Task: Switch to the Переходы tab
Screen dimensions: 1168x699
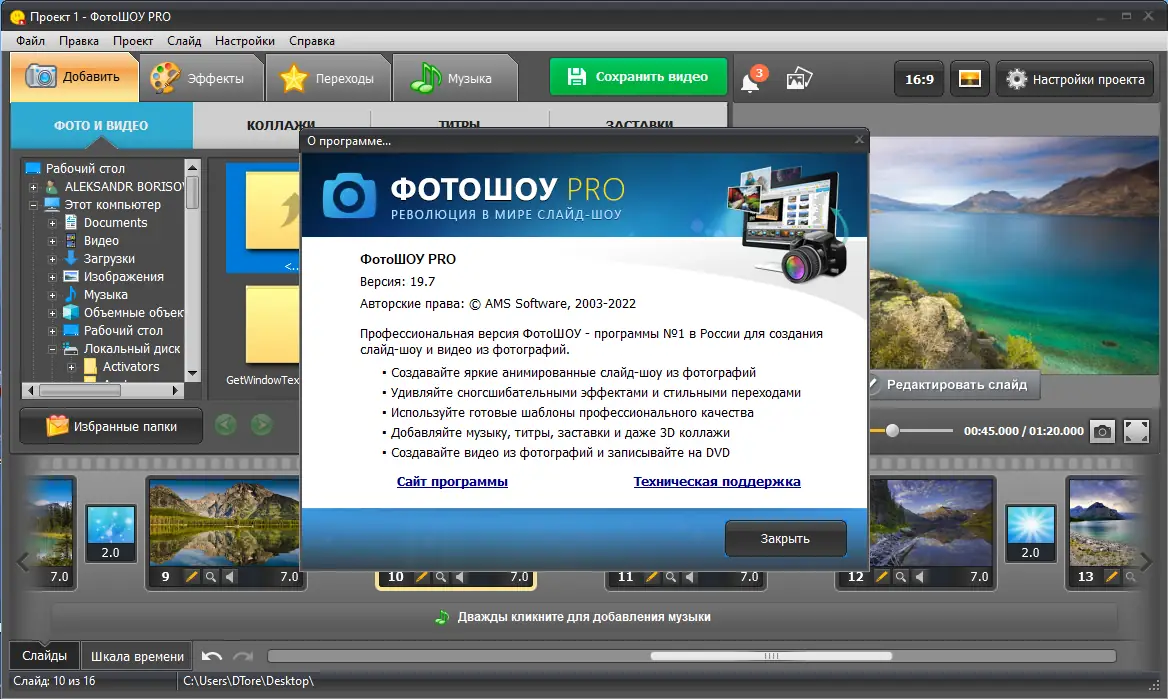Action: [328, 78]
